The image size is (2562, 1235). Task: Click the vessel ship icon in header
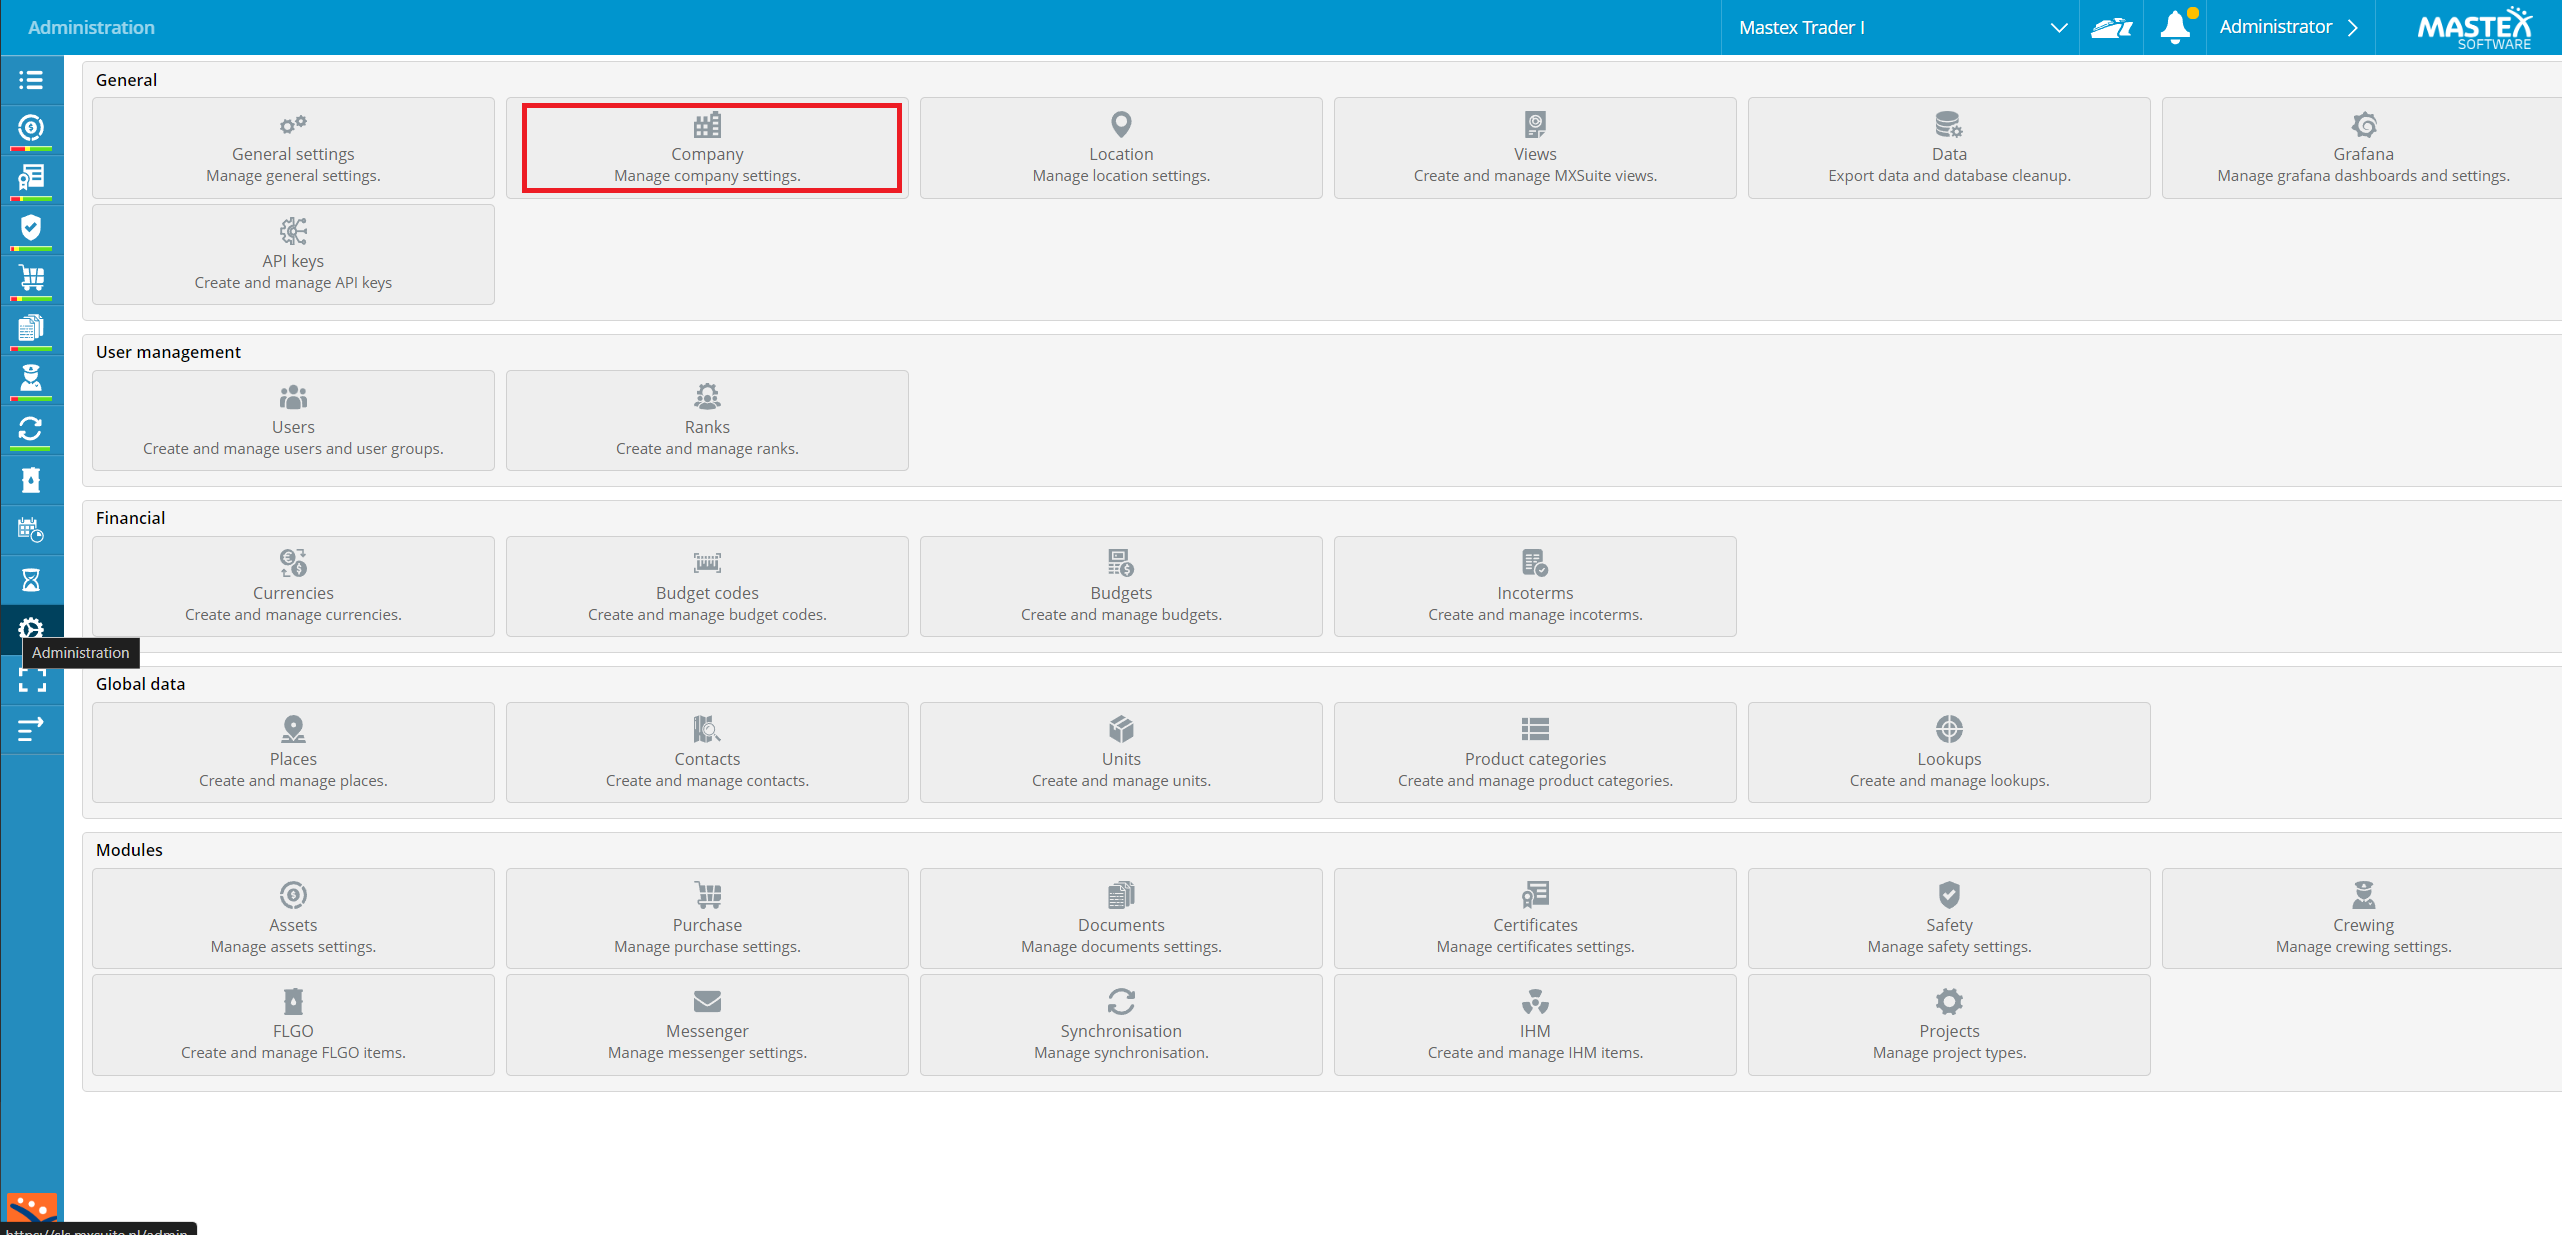click(x=2111, y=27)
